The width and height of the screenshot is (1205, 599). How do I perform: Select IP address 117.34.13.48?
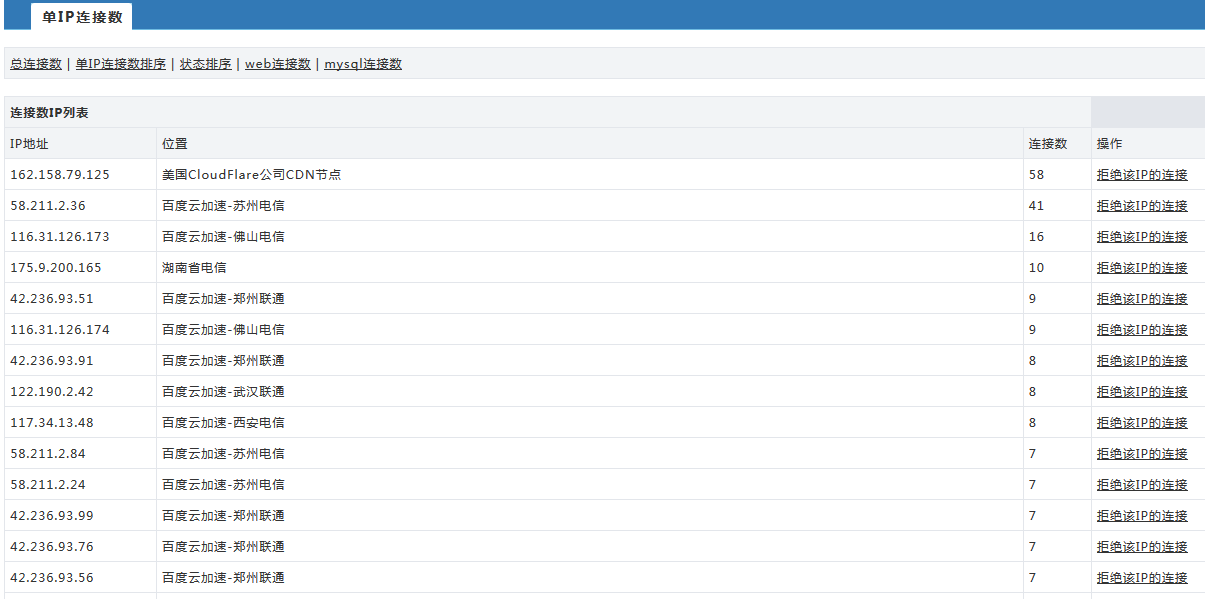coord(52,423)
